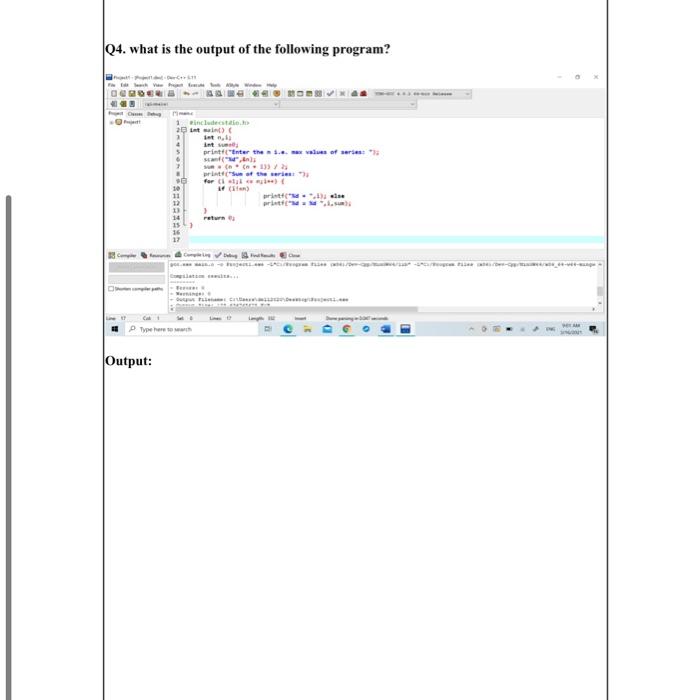Open Microsoft Edge from the taskbar

click(x=288, y=329)
